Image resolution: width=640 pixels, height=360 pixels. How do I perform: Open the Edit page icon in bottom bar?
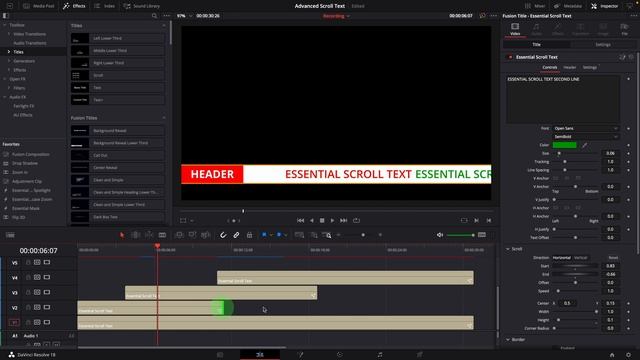(x=260, y=355)
